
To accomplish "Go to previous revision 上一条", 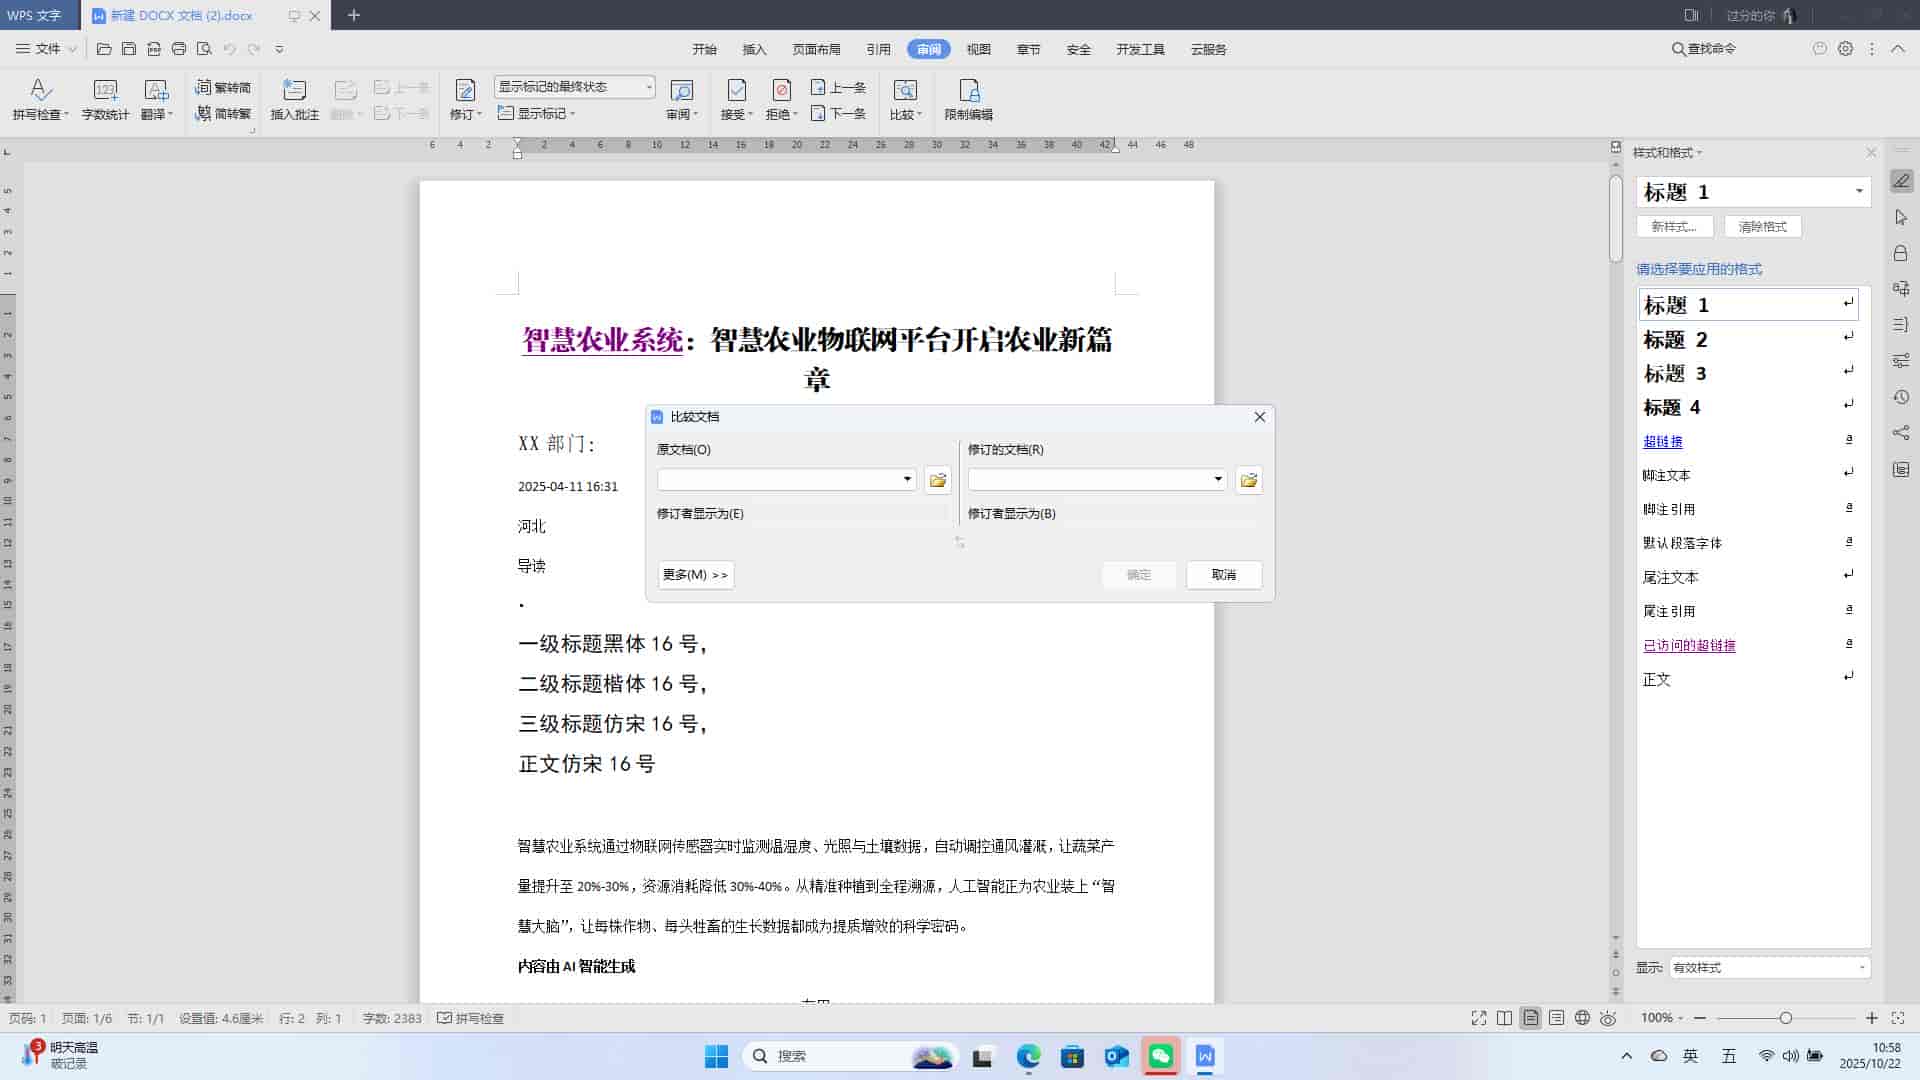I will [838, 88].
